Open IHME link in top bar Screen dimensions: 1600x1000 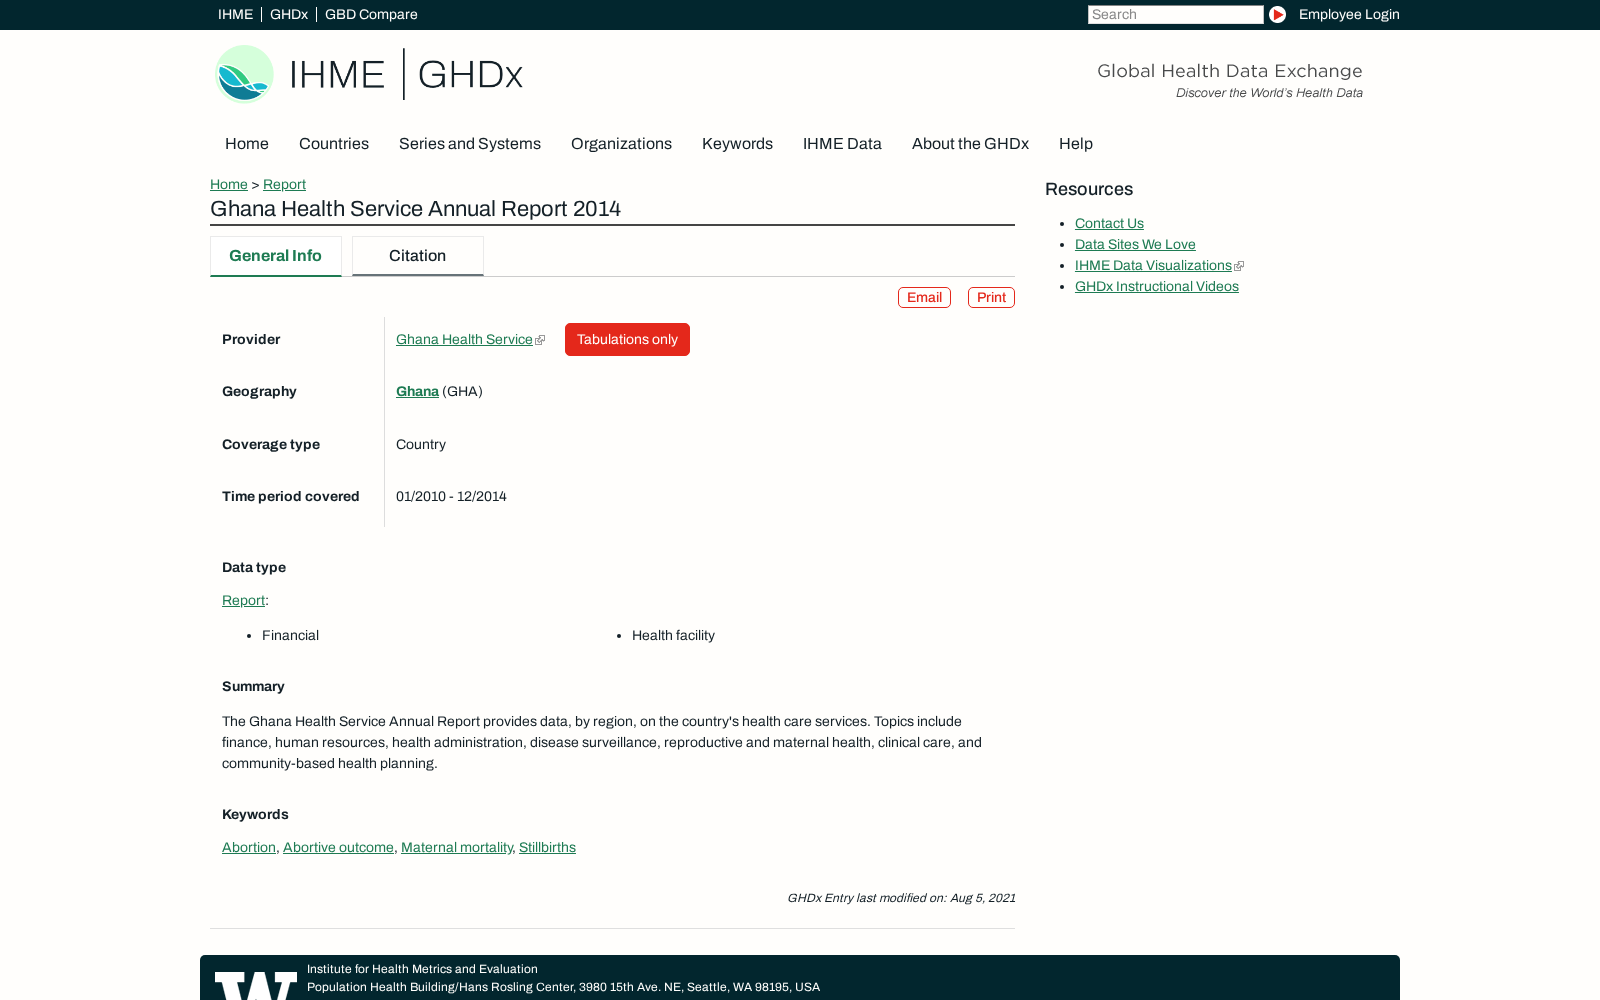pos(235,14)
